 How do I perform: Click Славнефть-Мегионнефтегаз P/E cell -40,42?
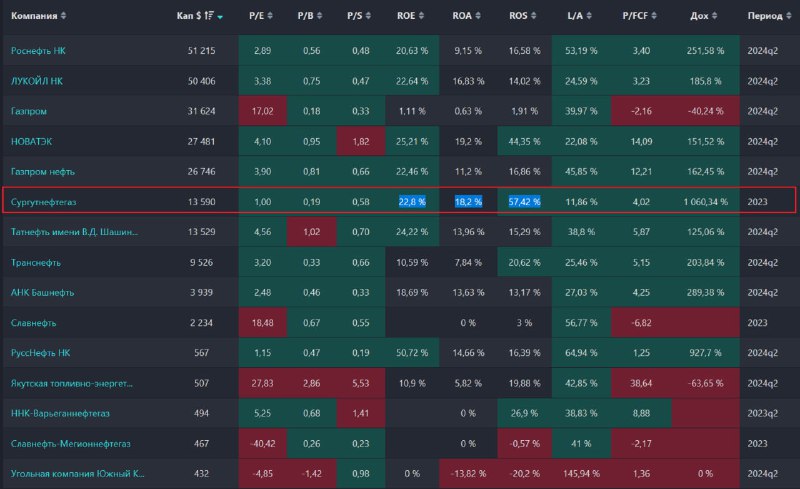pos(263,444)
